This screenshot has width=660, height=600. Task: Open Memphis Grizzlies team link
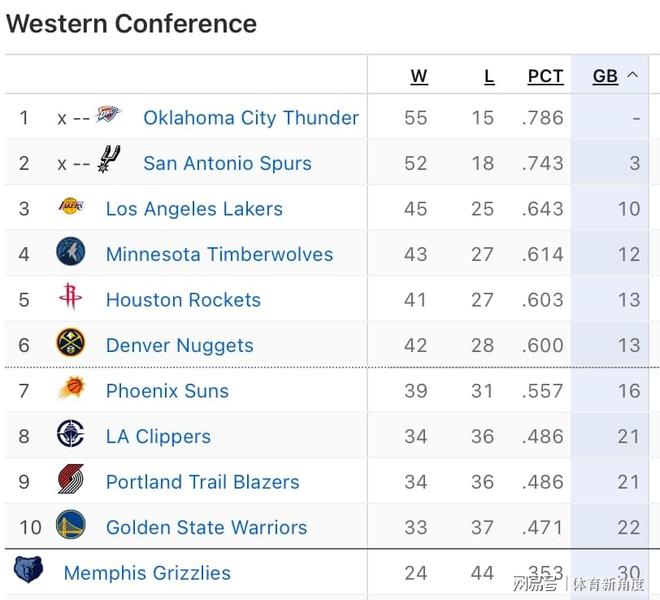(x=147, y=573)
